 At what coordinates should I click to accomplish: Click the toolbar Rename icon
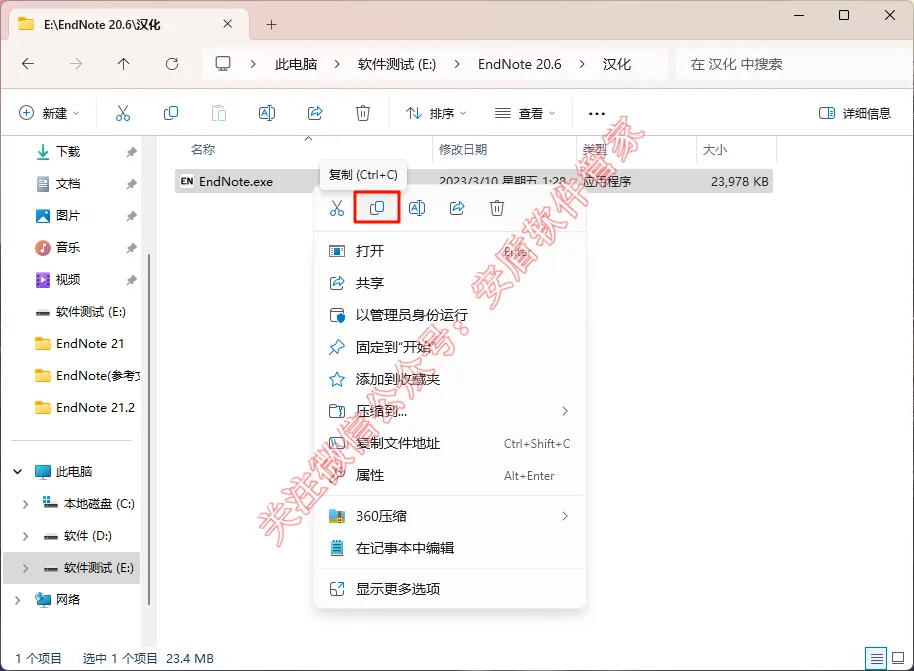point(267,113)
